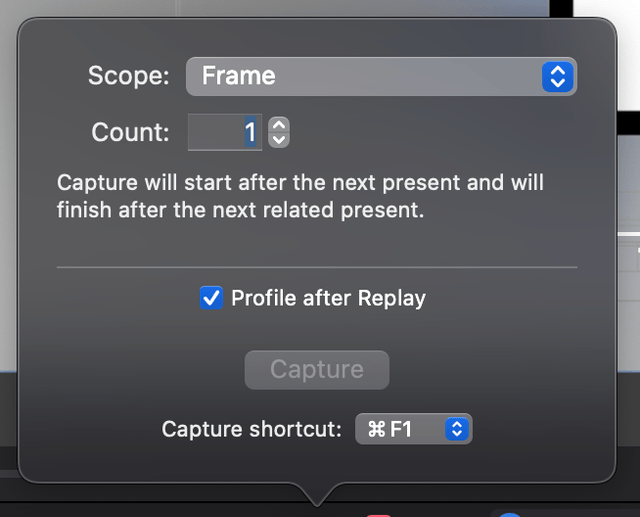640x517 pixels.
Task: Click the partially visible blue dock icon
Action: [510, 514]
